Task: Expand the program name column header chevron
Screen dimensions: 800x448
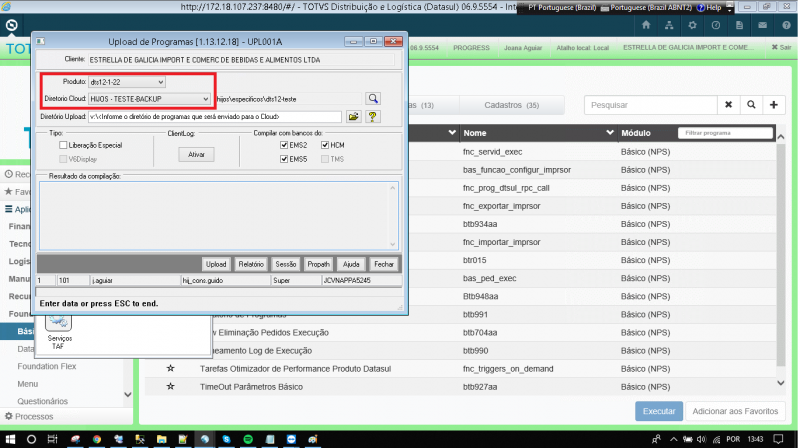Action: coord(452,133)
